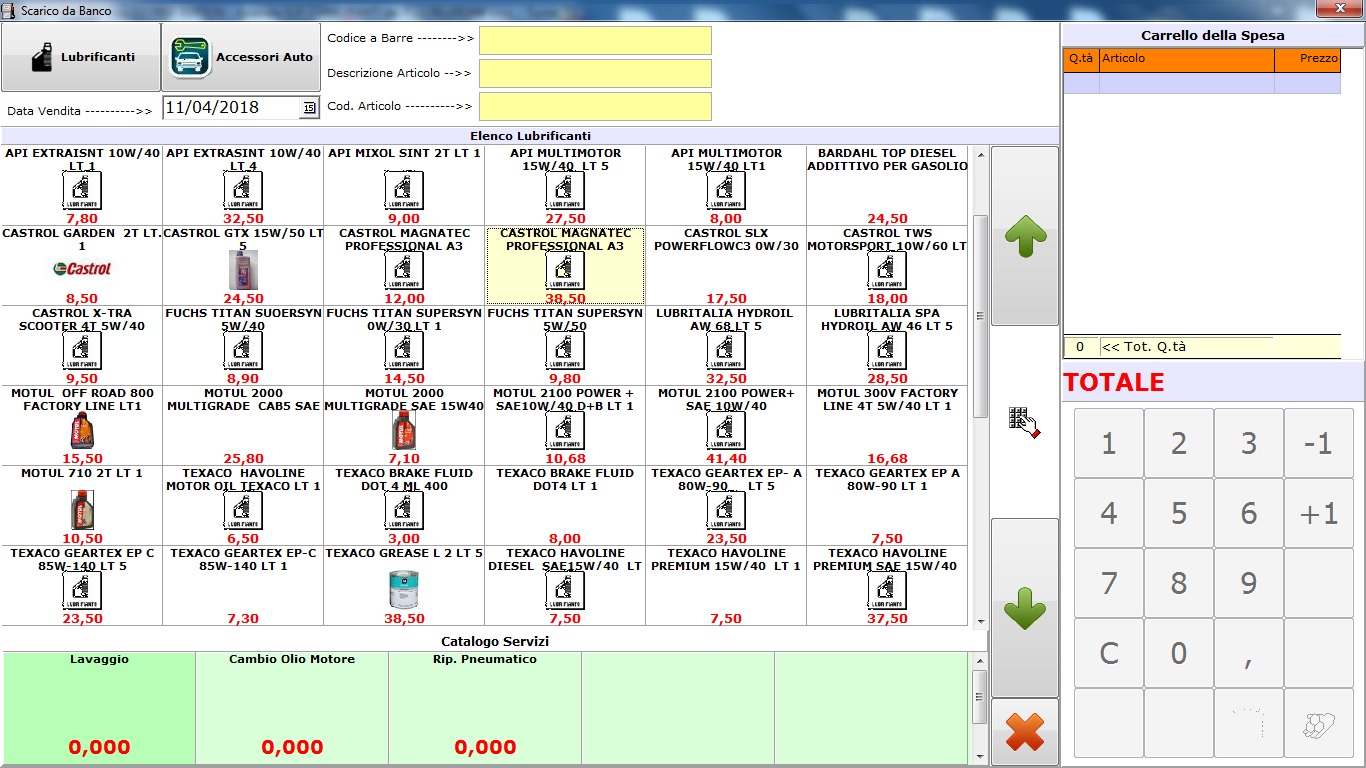Image resolution: width=1366 pixels, height=768 pixels.
Task: Click the Articolo column header in cart
Action: 1187,59
